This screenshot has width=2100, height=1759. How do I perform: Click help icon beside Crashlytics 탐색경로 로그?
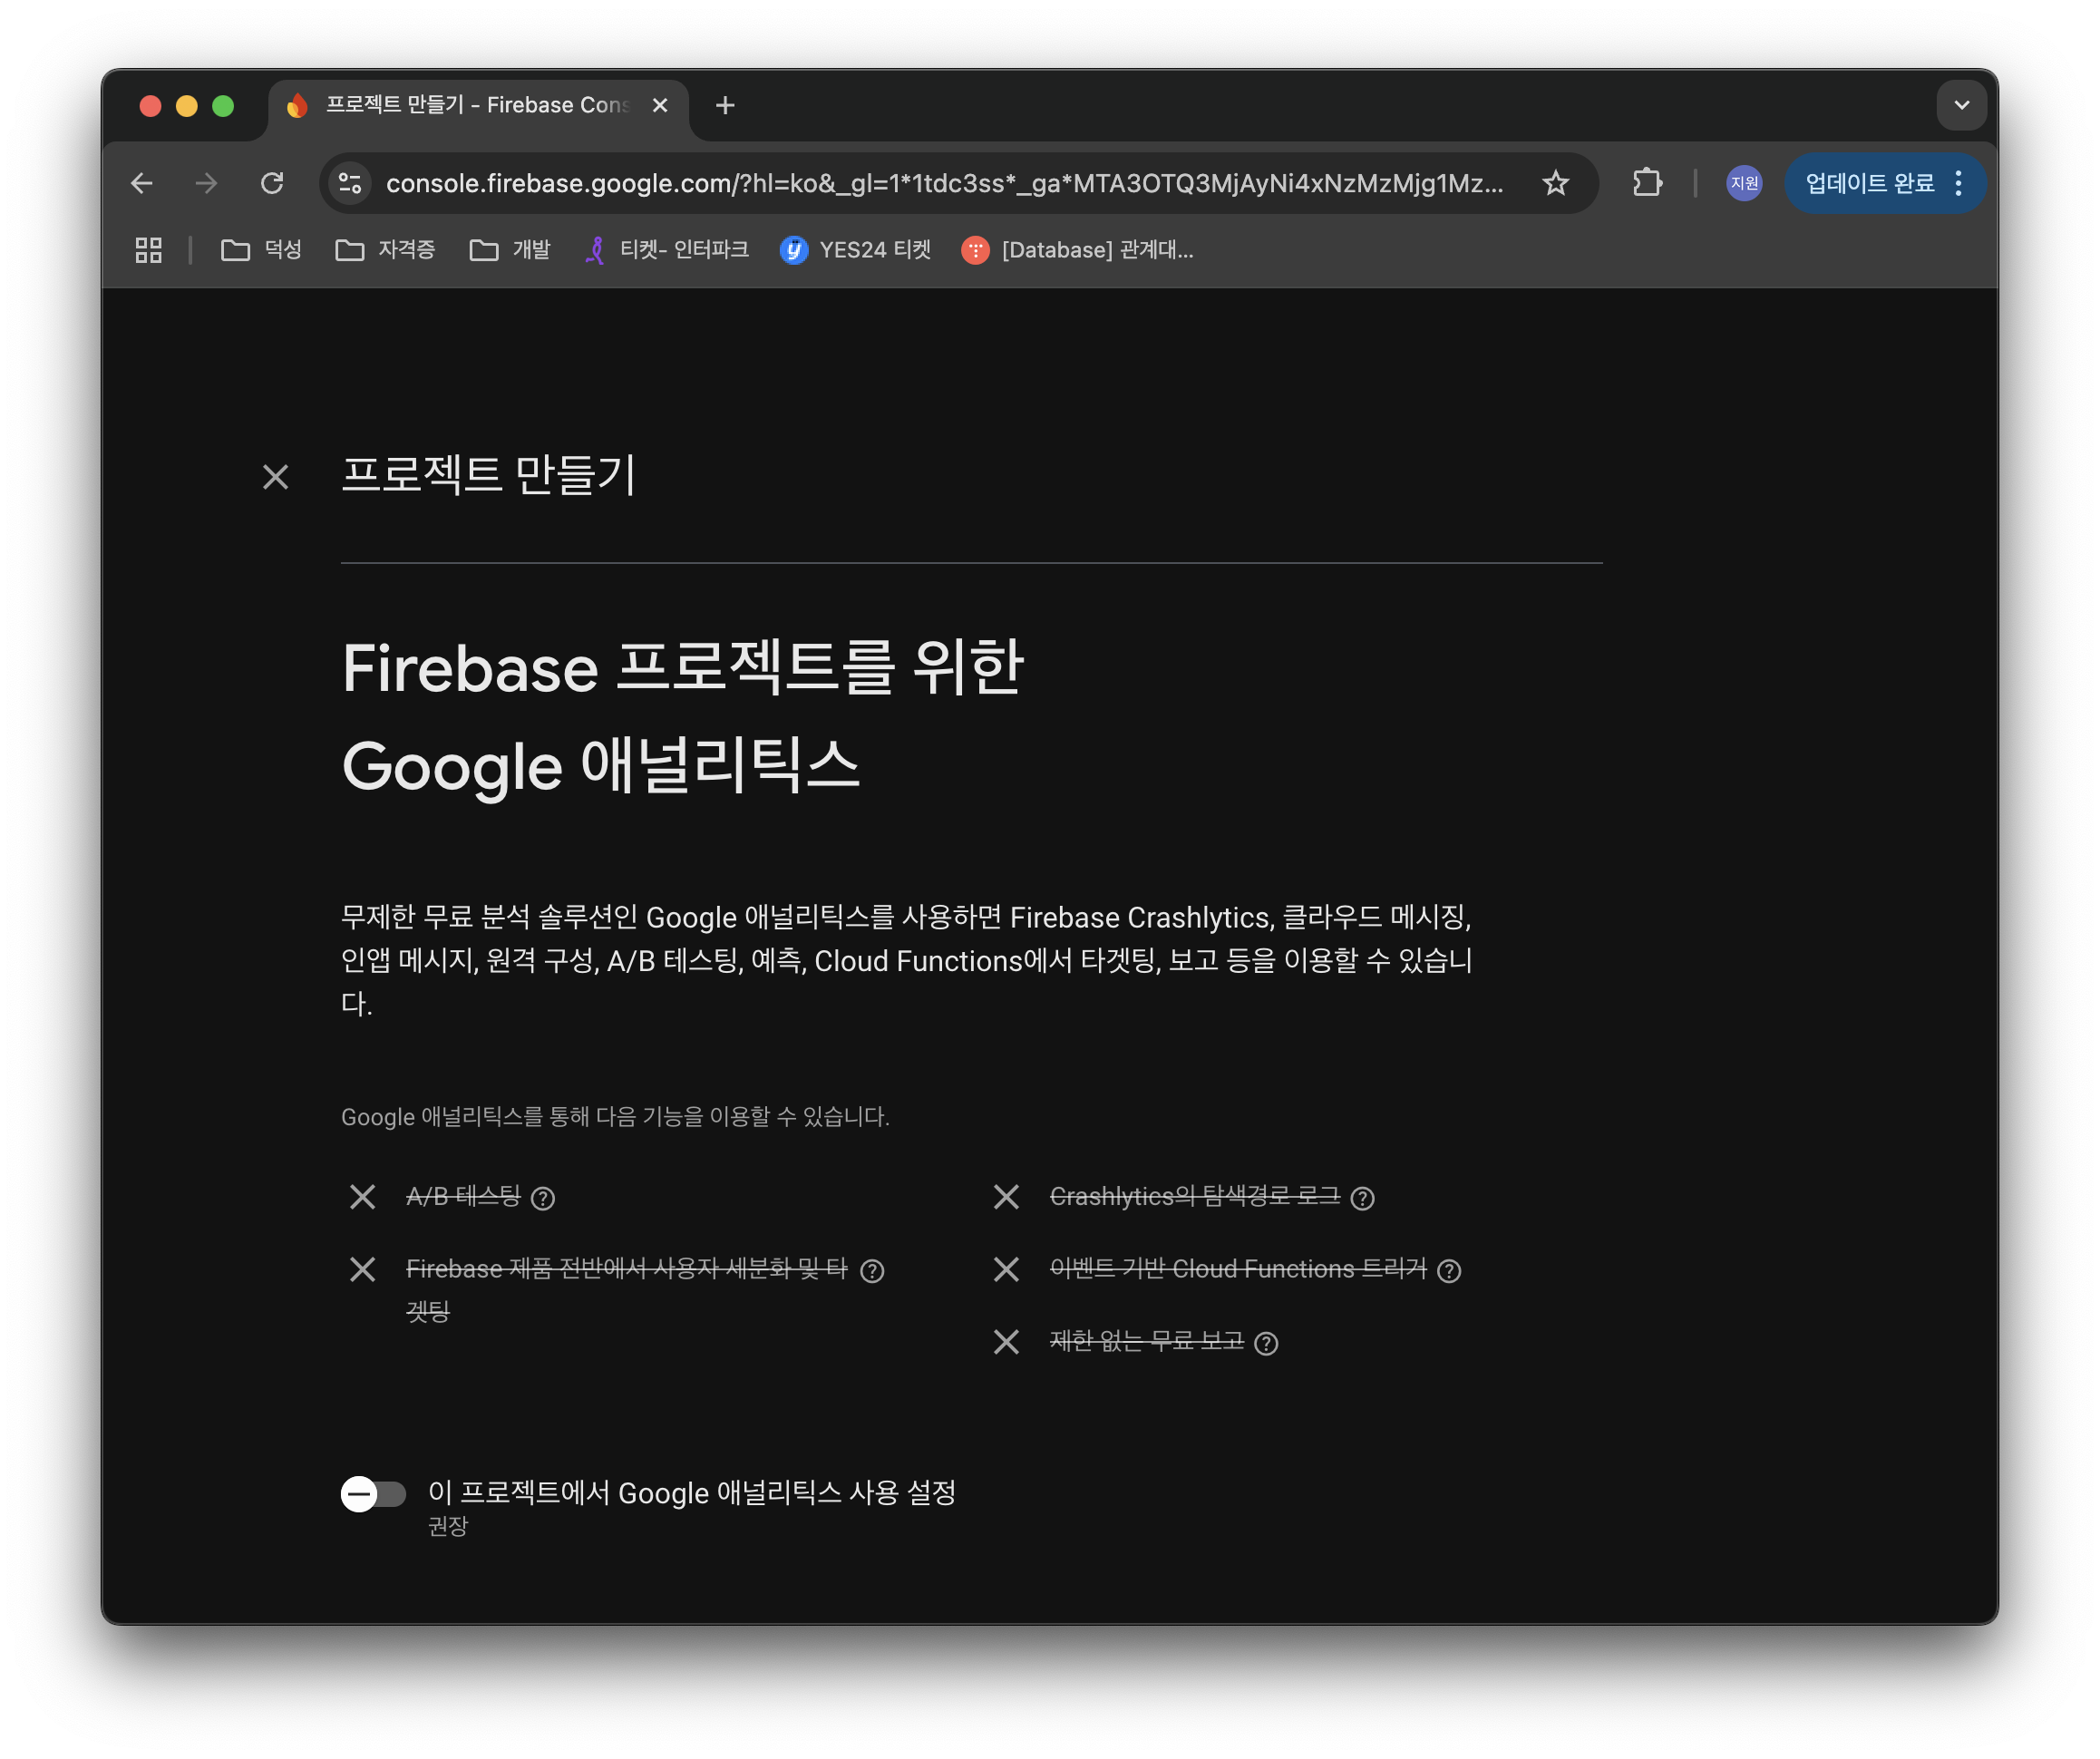pyautogui.click(x=1362, y=1198)
